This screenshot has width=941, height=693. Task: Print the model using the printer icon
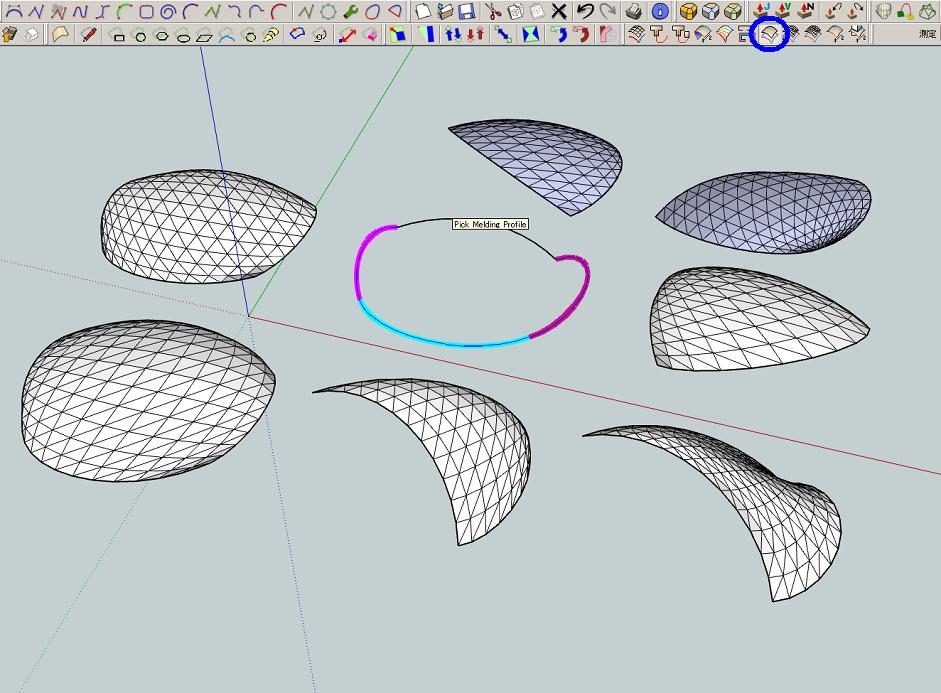(x=634, y=11)
